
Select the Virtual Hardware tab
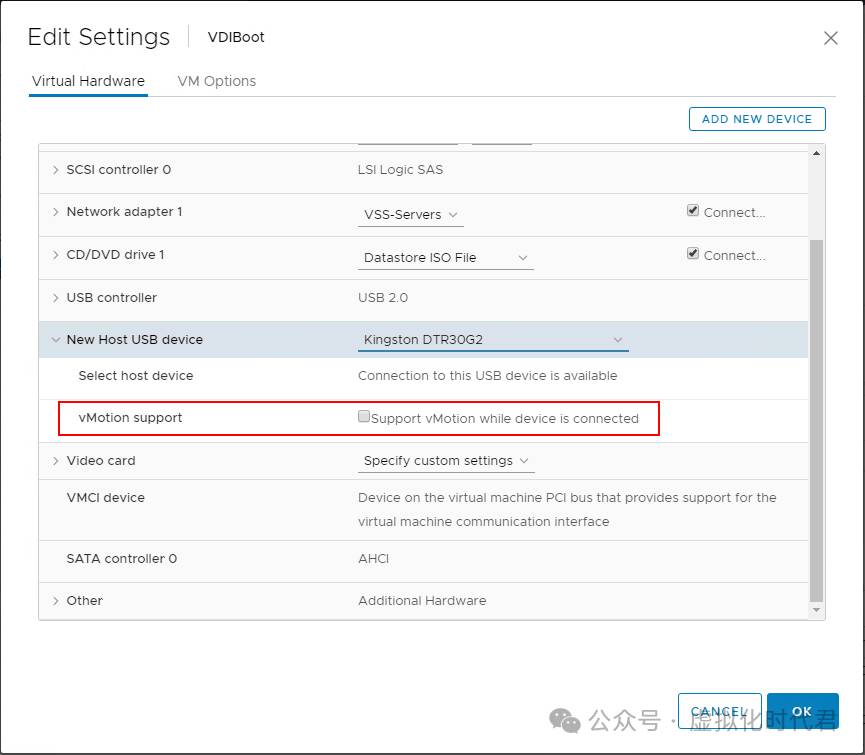(88, 81)
